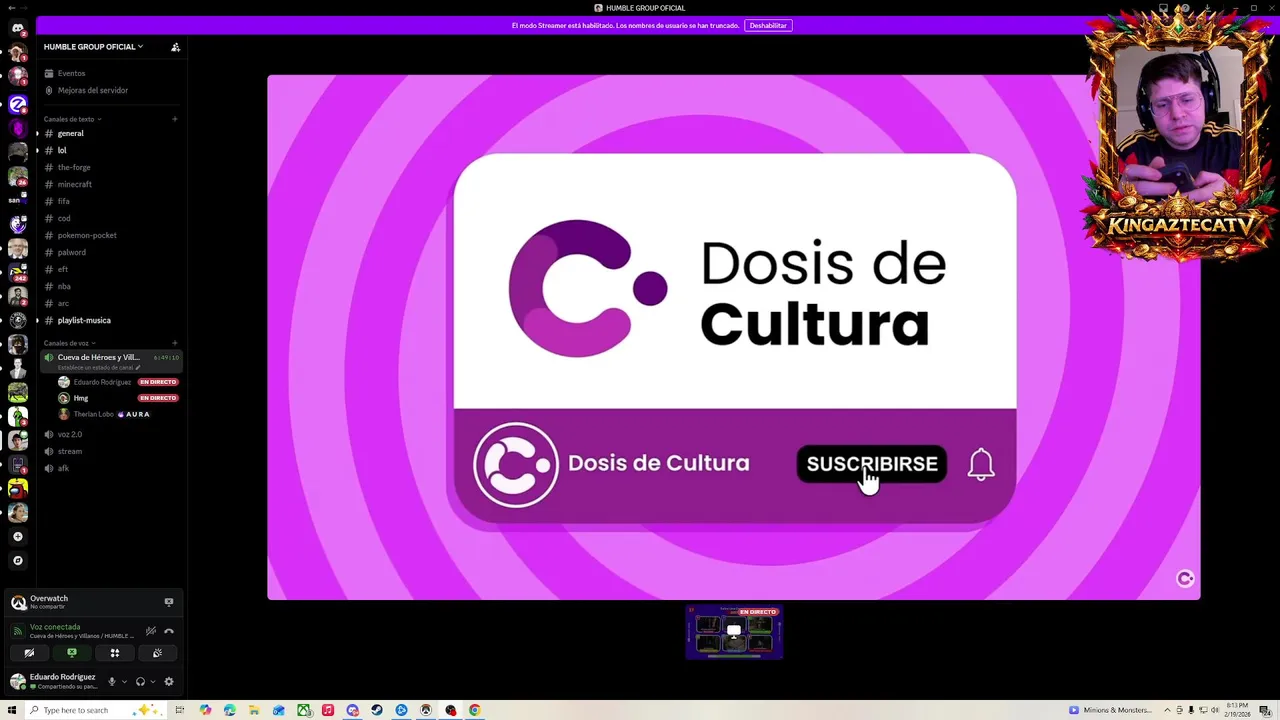Open the Eventos calendar icon
Viewport: 1280px width, 720px height.
coord(48,73)
